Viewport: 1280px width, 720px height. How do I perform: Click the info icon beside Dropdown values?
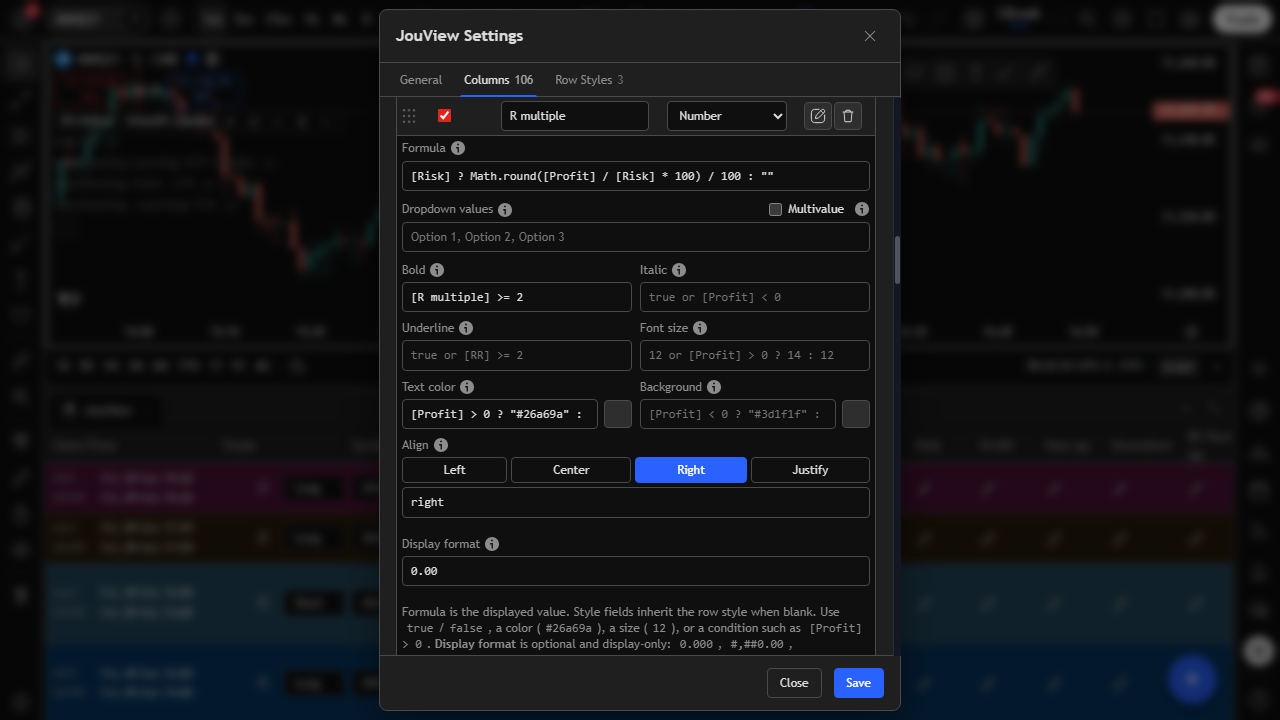coord(505,210)
